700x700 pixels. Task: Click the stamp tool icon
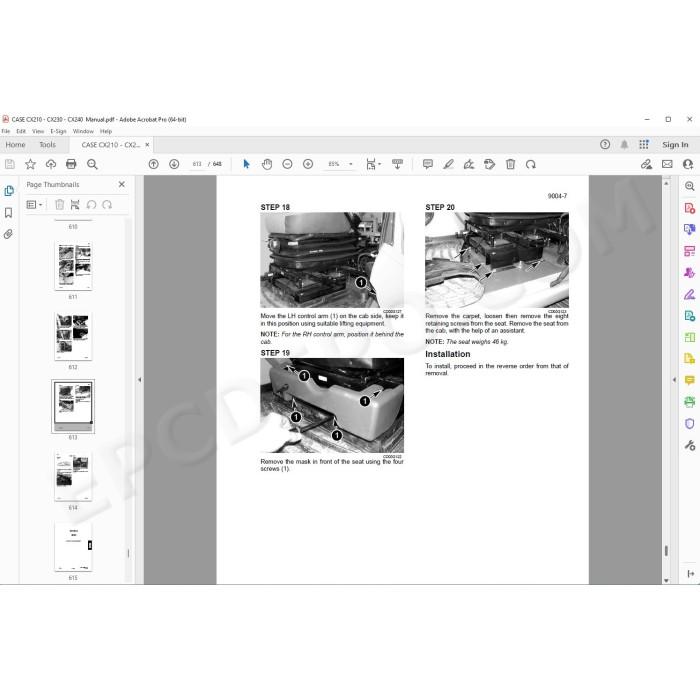[489, 164]
